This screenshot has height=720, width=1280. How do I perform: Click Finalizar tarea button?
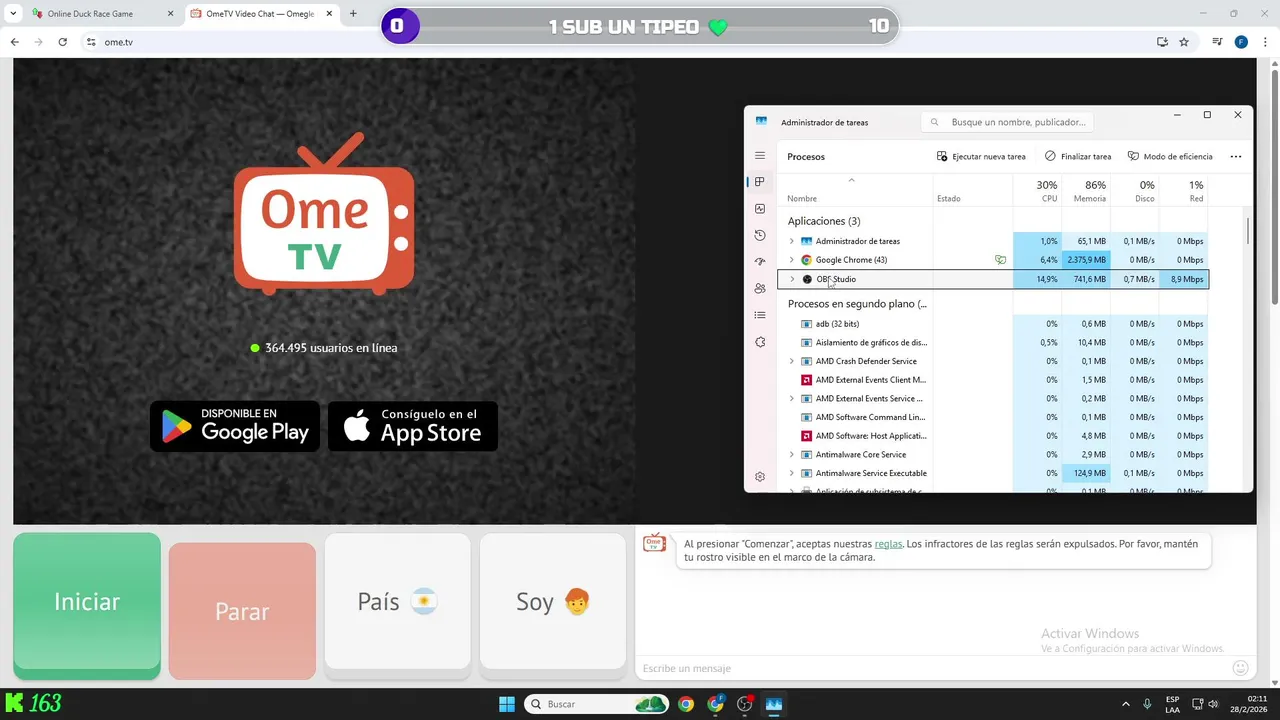pos(1078,157)
